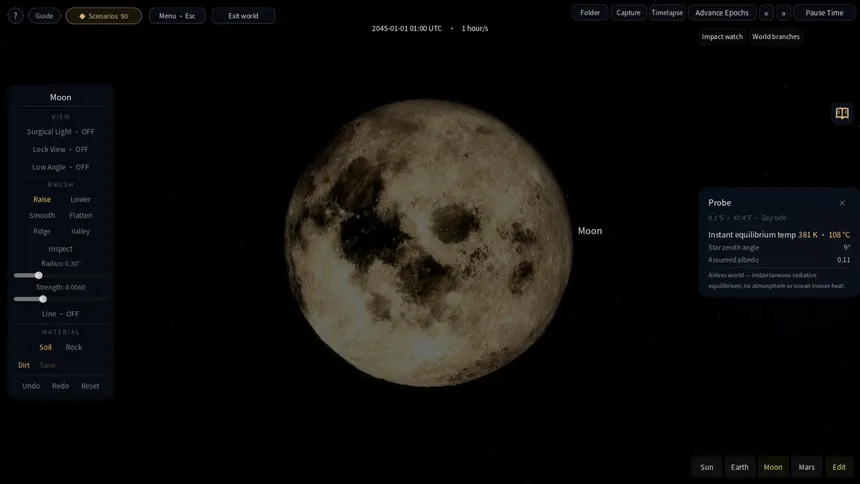Click the Assumed albedo row
Viewport: 860px width, 484px height.
779,260
